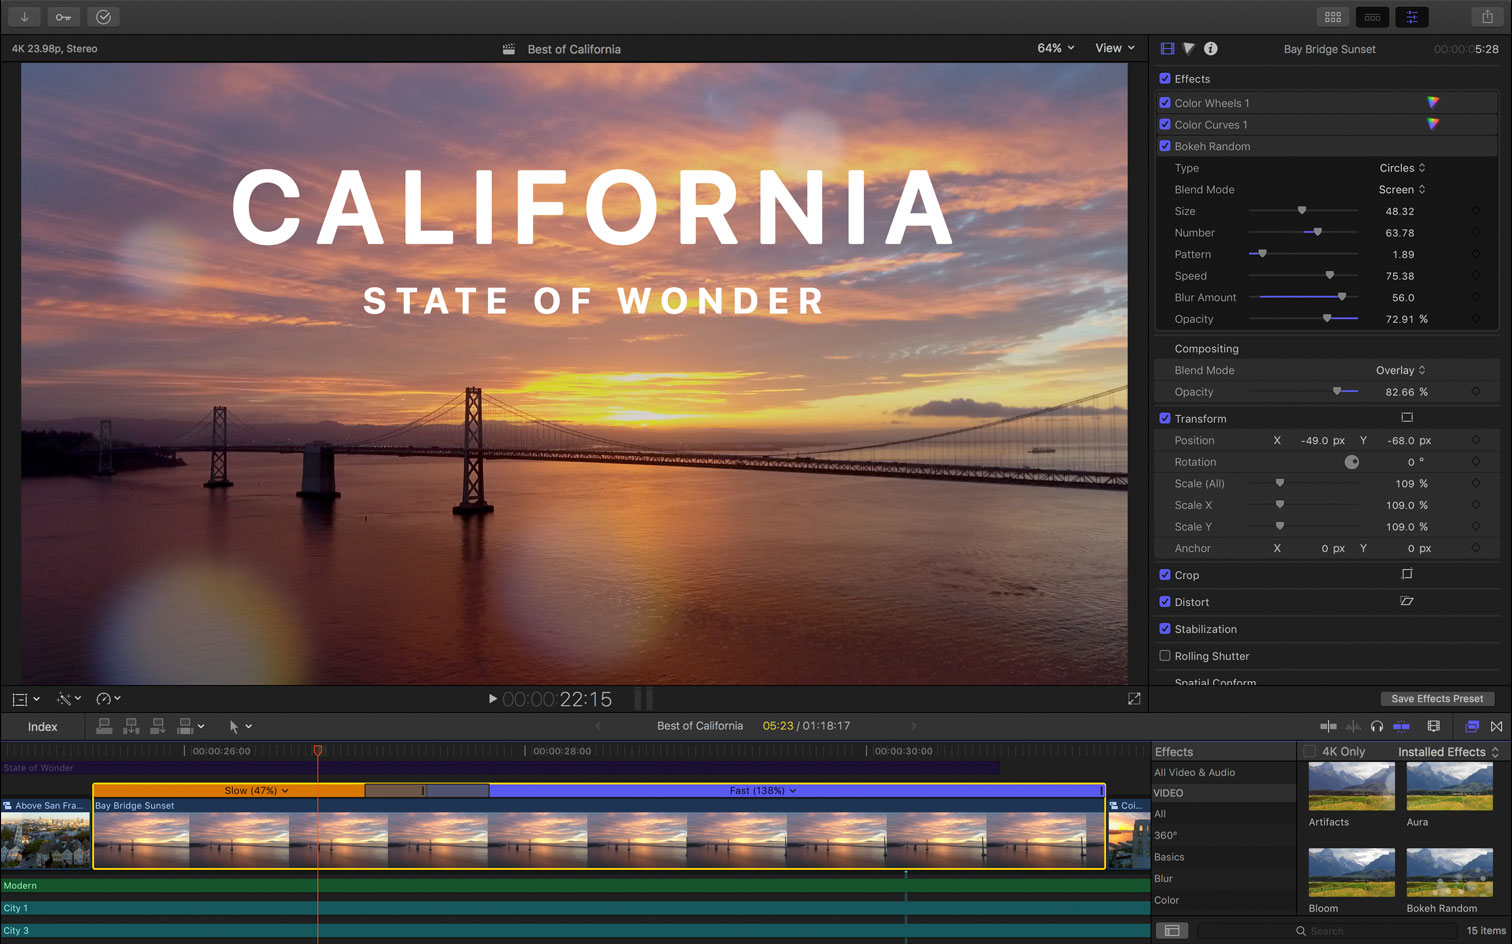Open the Info inspector icon

[x=1210, y=49]
